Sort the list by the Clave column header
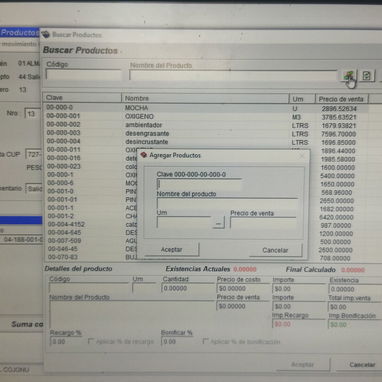The image size is (382, 382). tap(82, 98)
